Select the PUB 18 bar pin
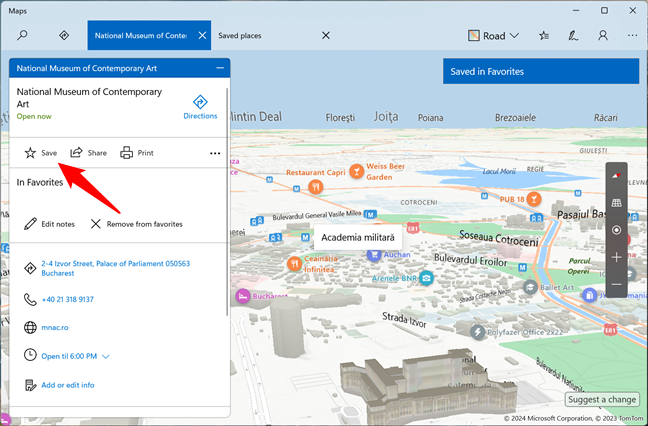This screenshot has height=426, width=648. click(534, 199)
